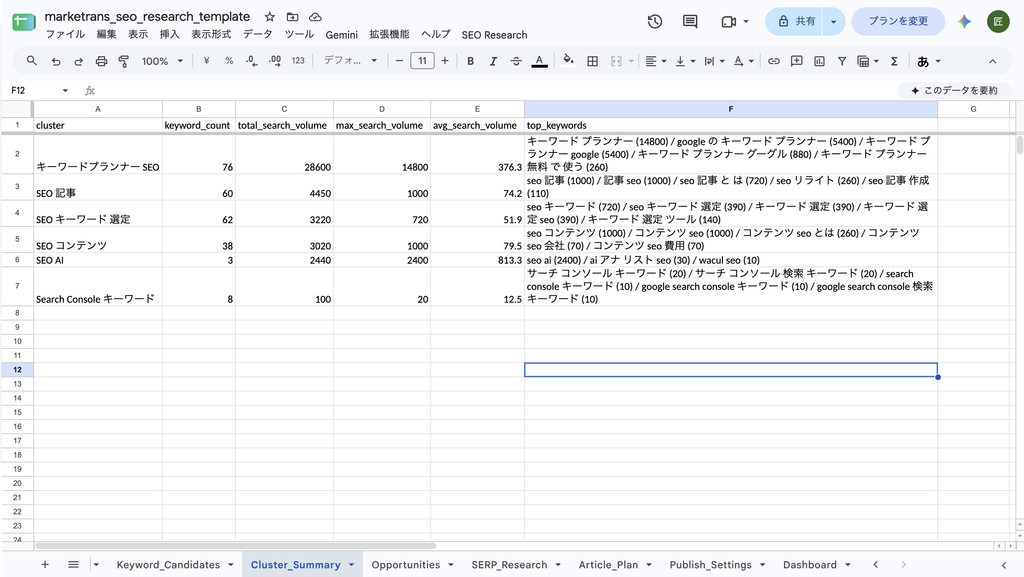Create a filter
This screenshot has height=577, width=1024.
(x=842, y=61)
